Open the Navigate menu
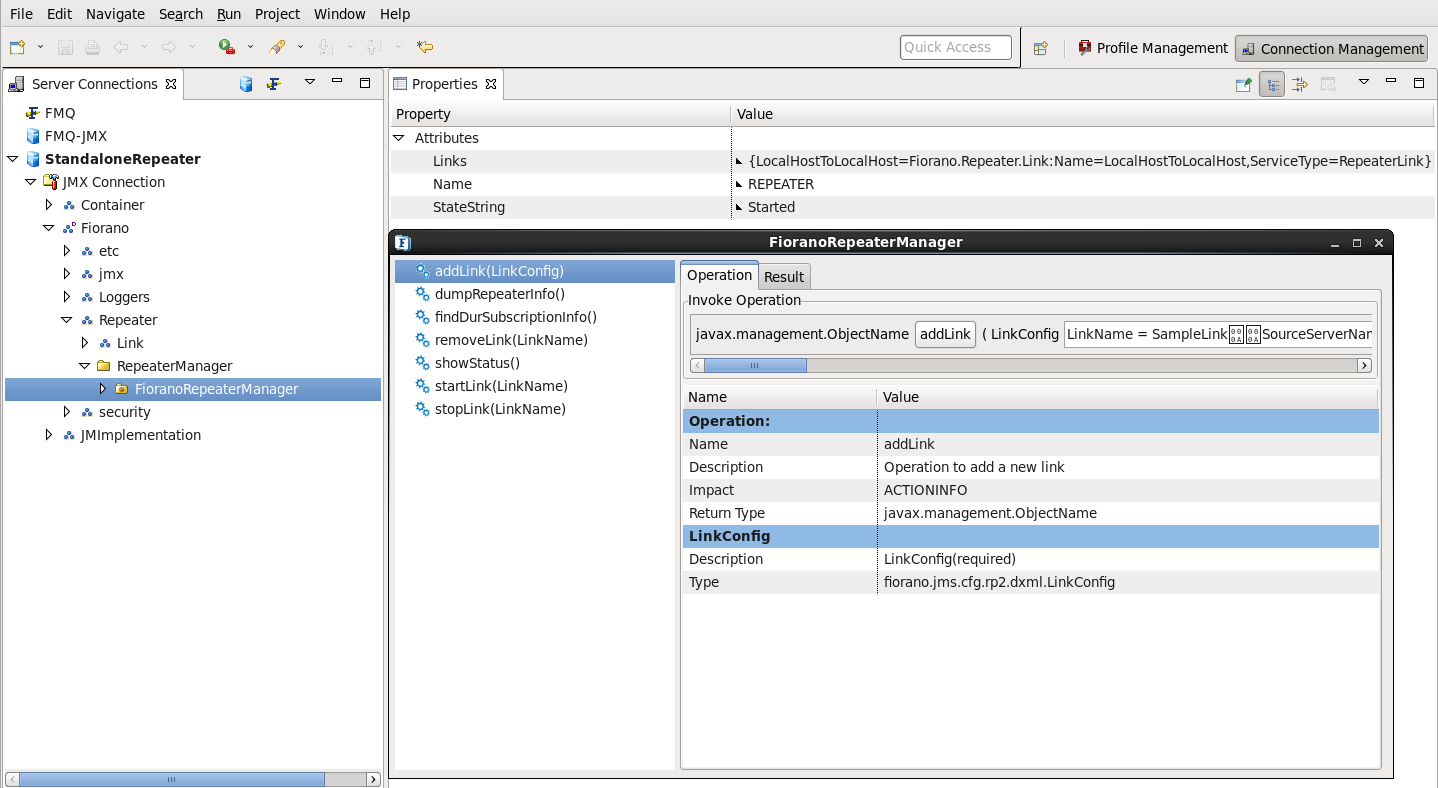The image size is (1438, 788). tap(115, 14)
